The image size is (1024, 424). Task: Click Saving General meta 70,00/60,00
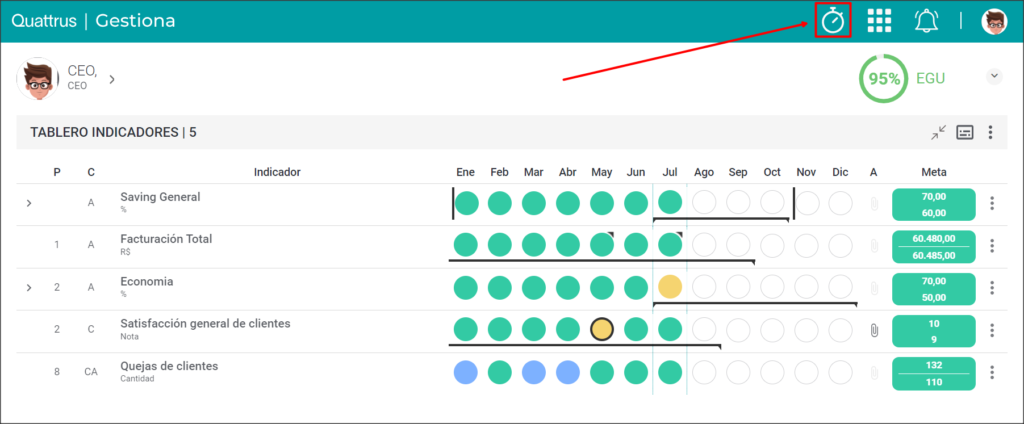pos(933,204)
